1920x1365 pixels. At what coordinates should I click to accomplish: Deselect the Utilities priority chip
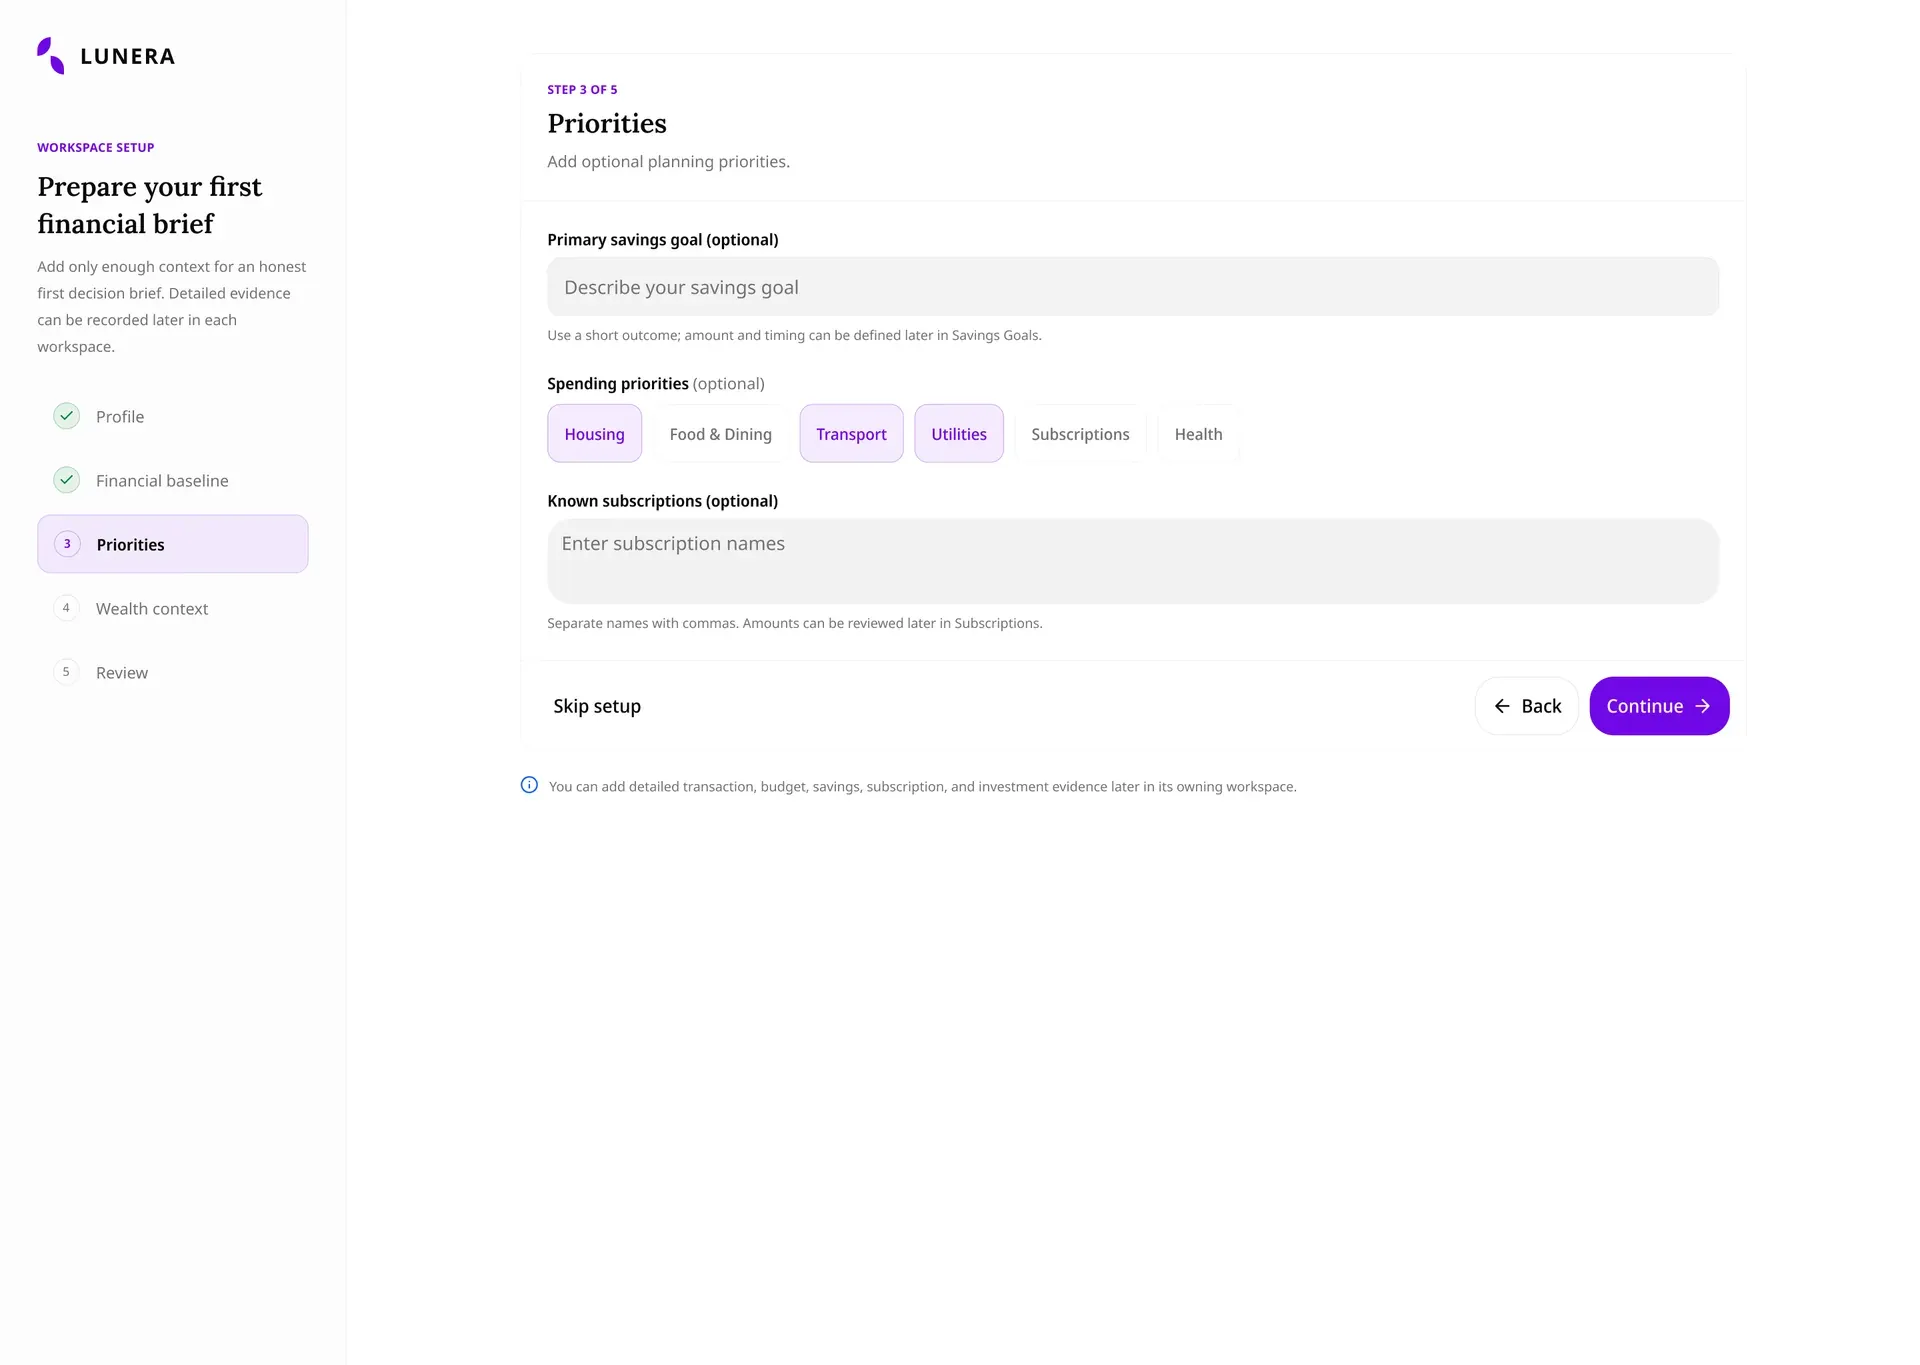959,434
